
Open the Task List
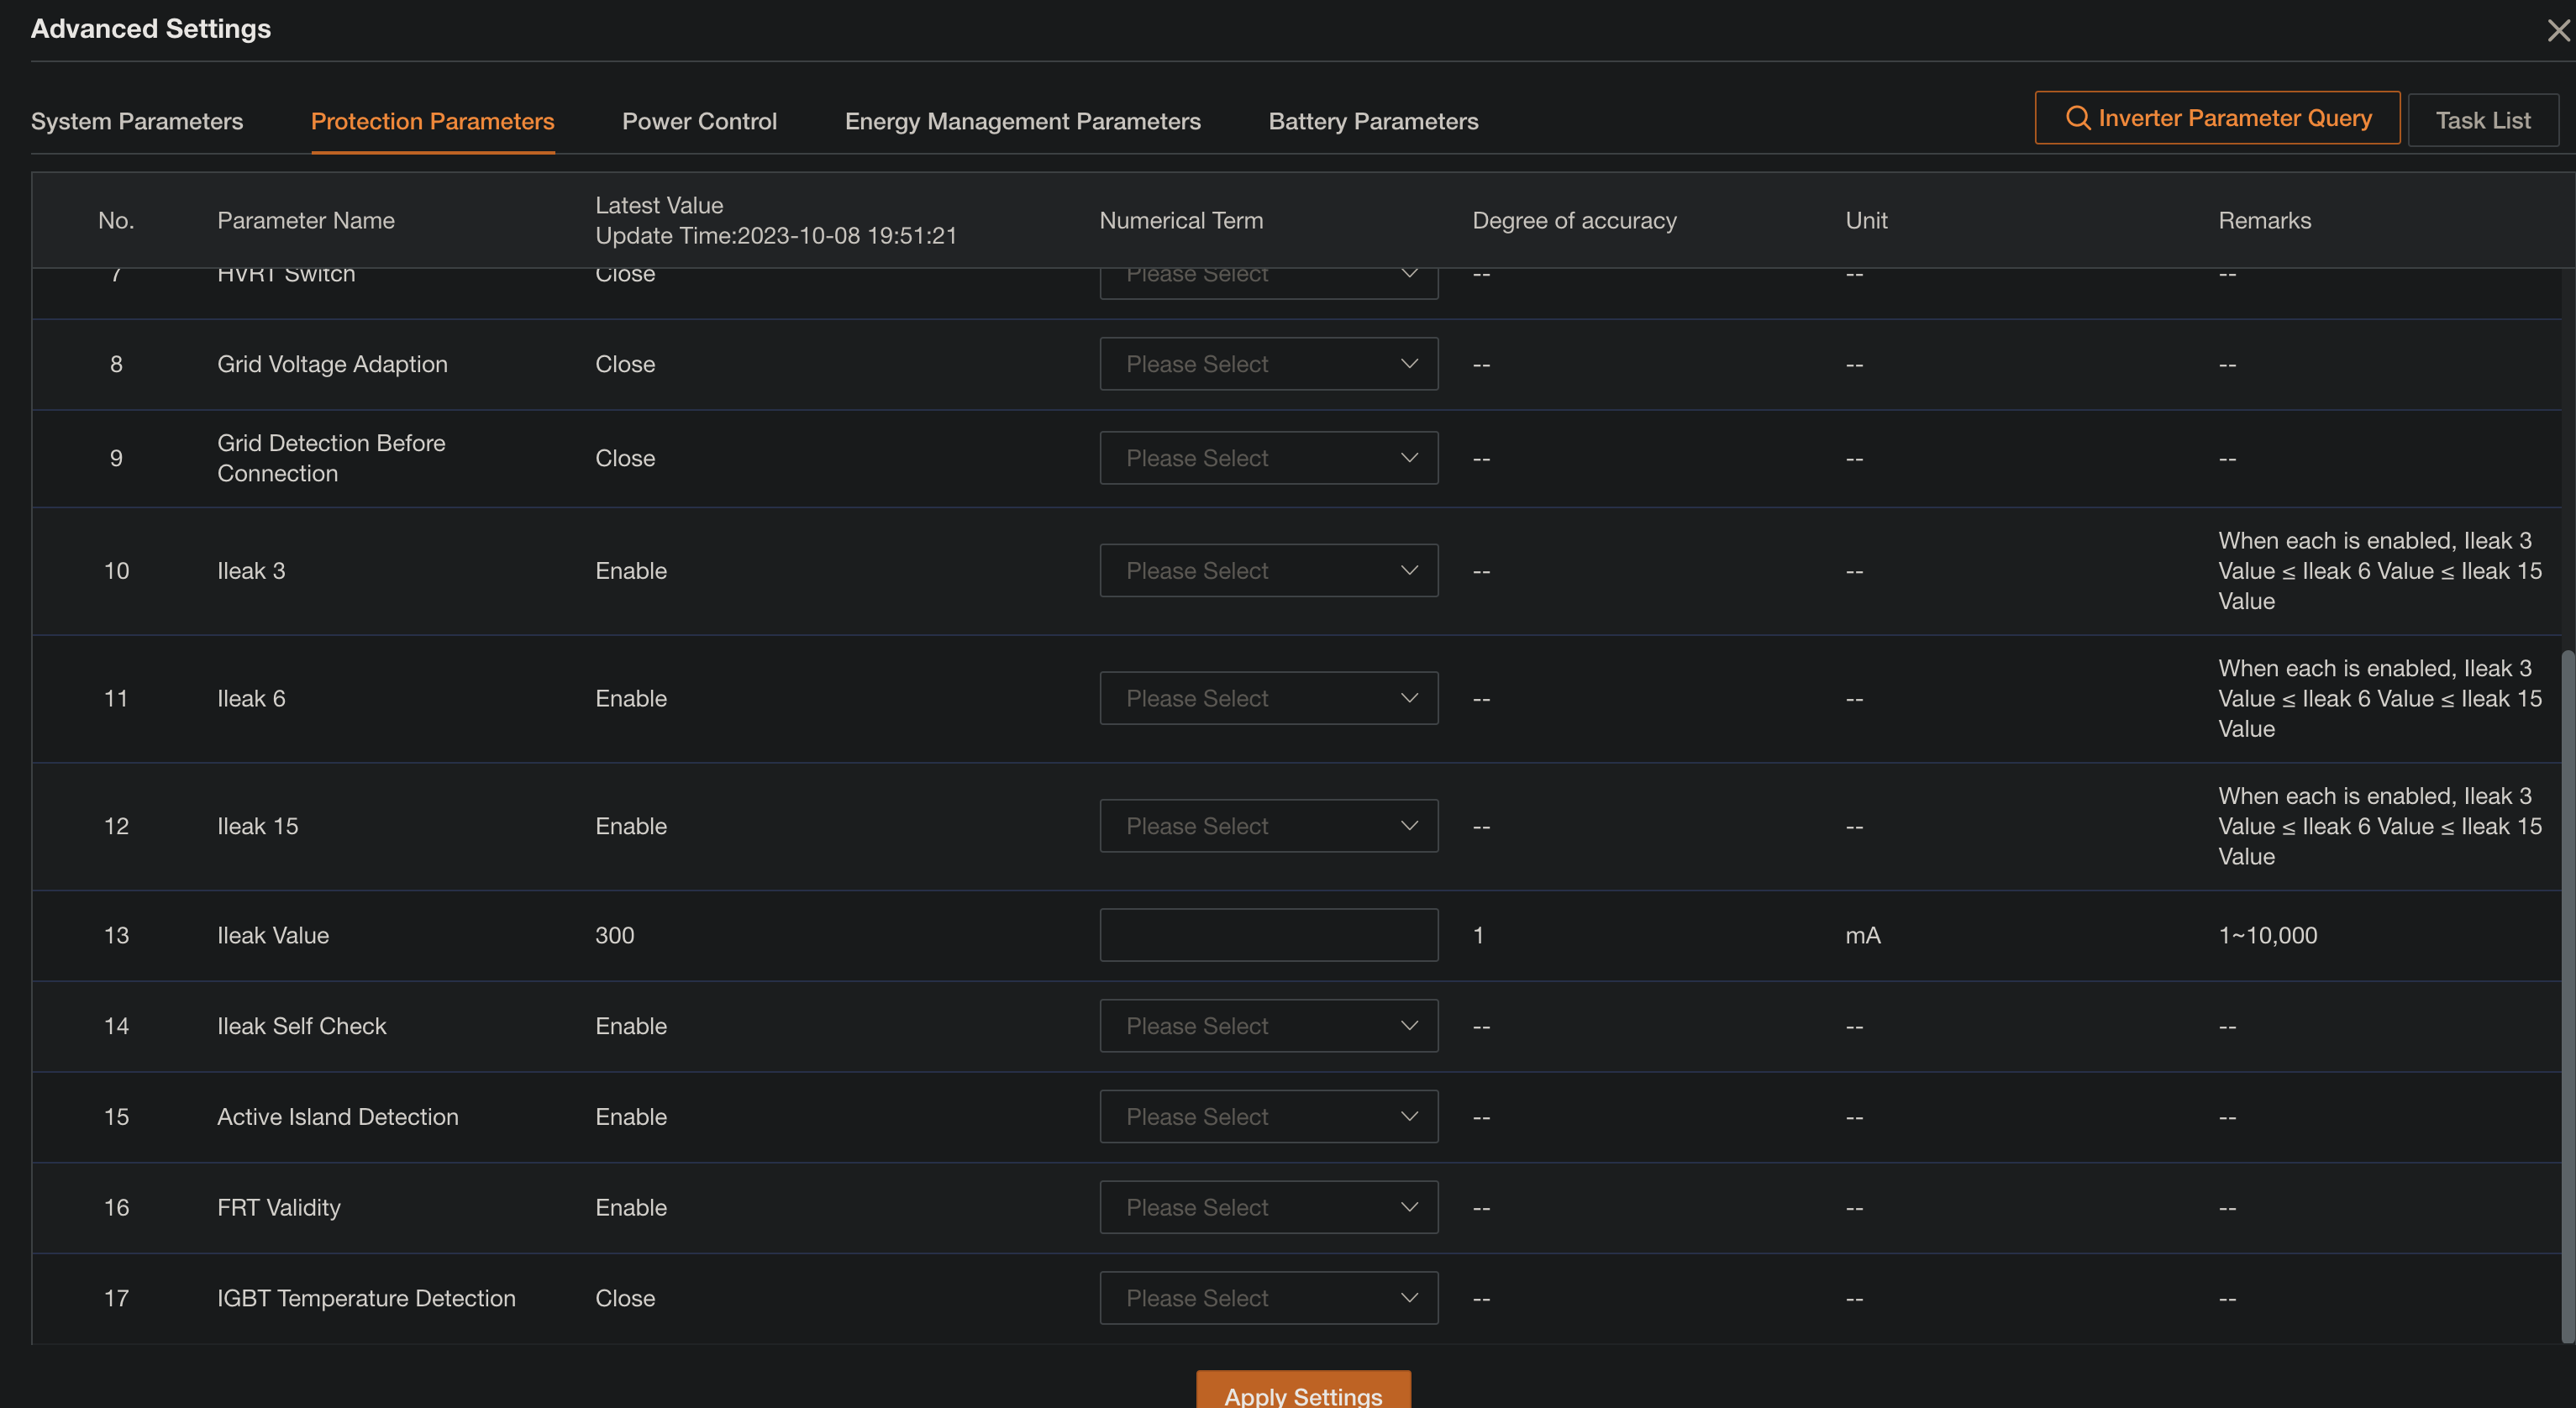click(x=2483, y=119)
